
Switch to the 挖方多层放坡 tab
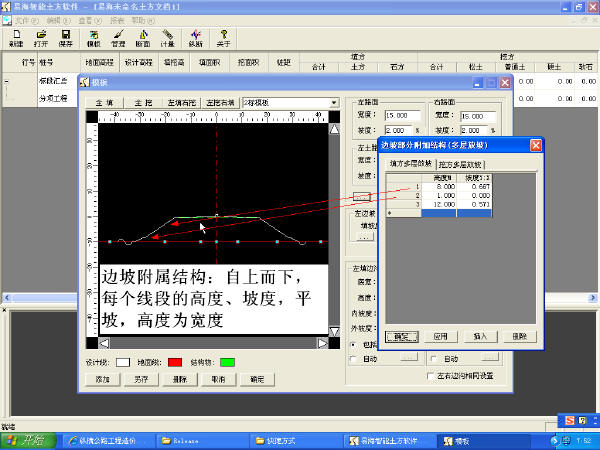460,165
